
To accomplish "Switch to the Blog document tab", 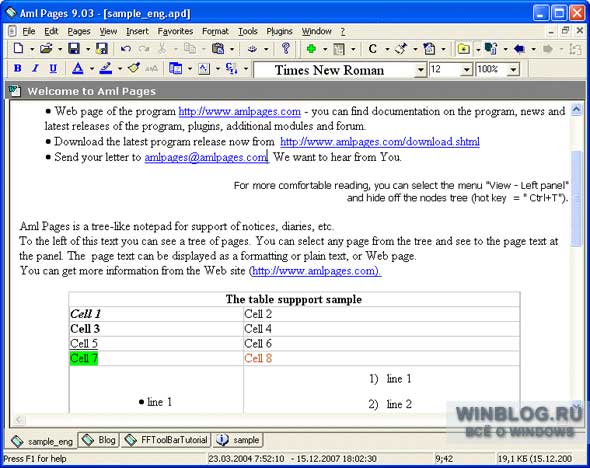I will click(99, 439).
